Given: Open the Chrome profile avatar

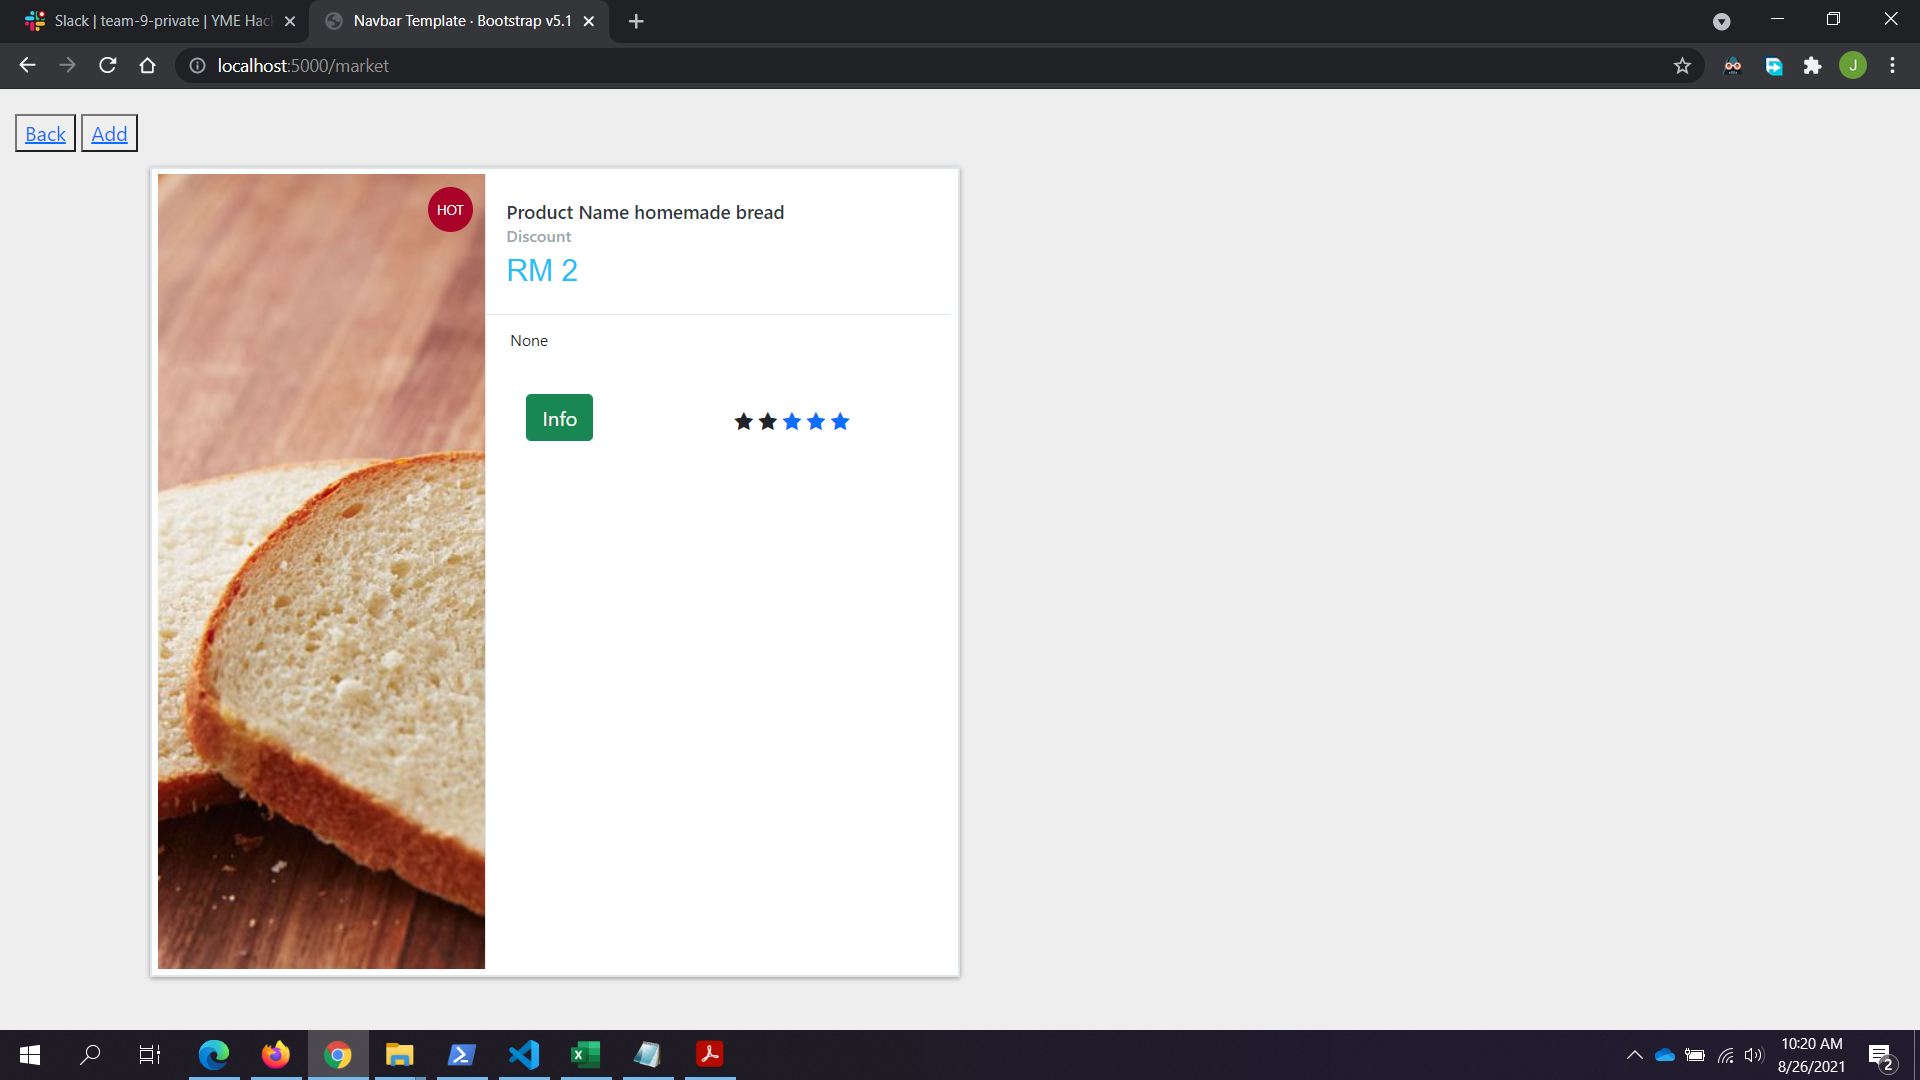Looking at the screenshot, I should point(1852,66).
